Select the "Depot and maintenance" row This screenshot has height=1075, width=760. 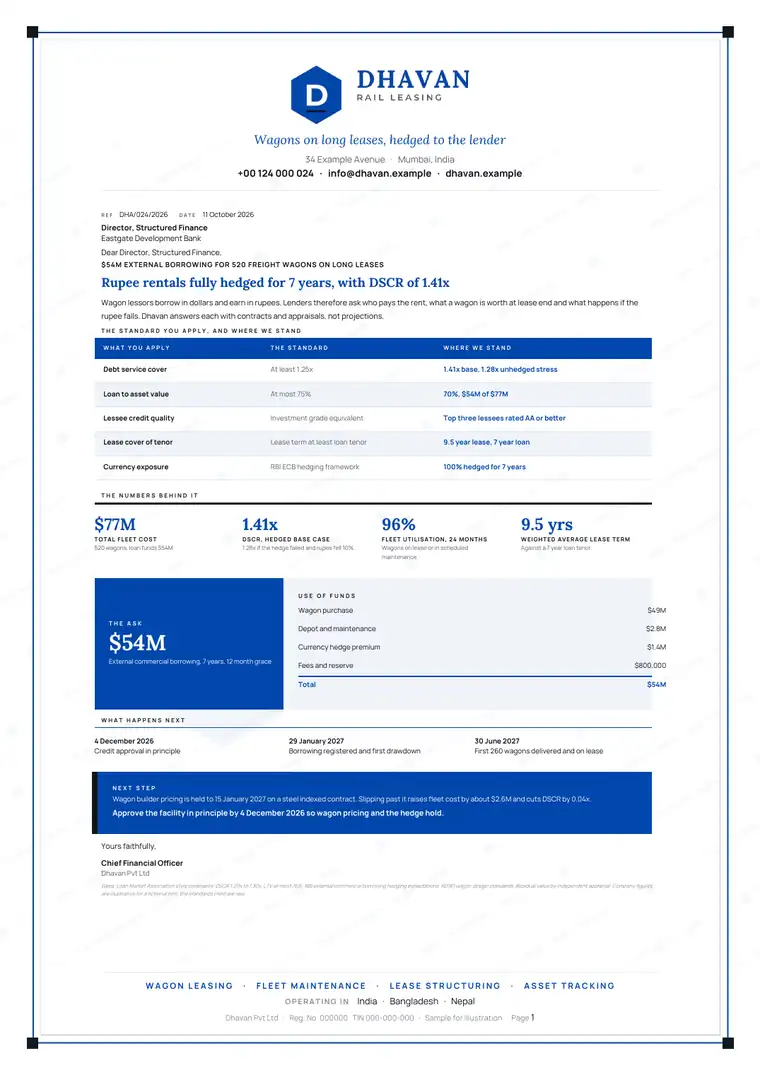pyautogui.click(x=482, y=629)
